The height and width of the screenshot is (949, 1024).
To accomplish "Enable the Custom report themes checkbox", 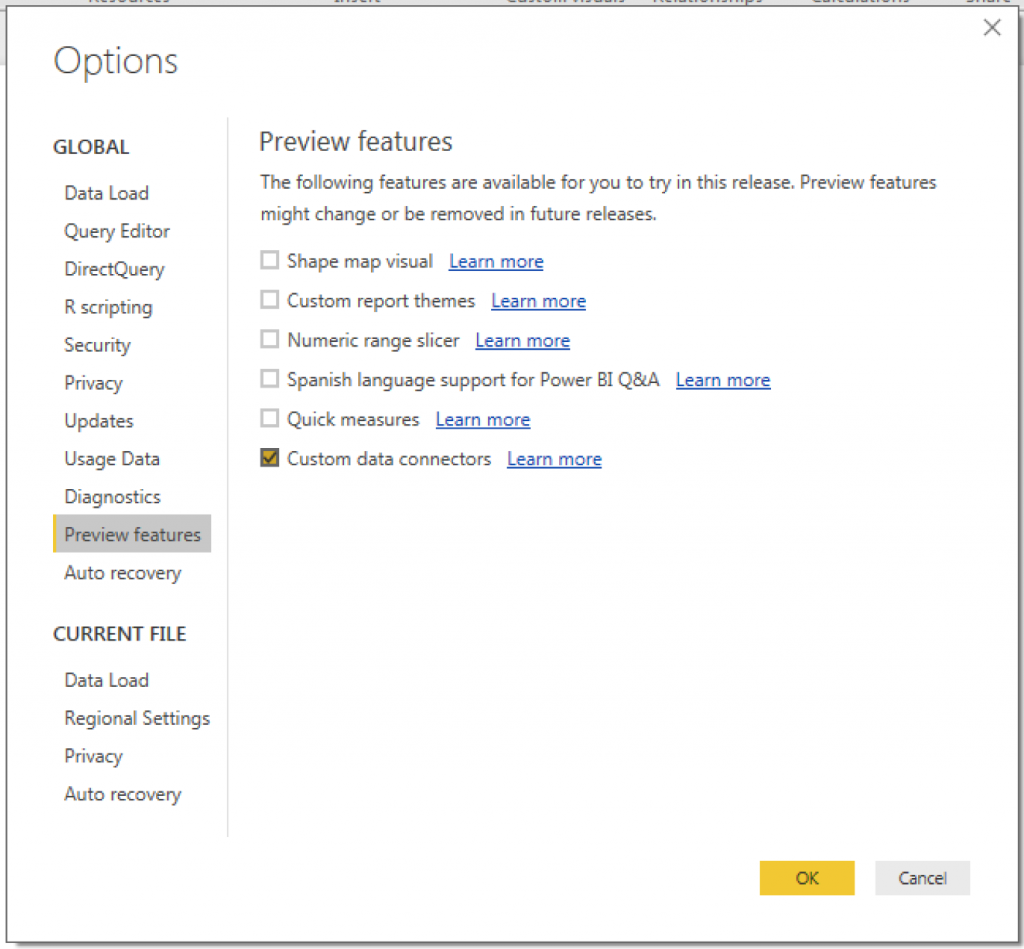I will tap(270, 300).
